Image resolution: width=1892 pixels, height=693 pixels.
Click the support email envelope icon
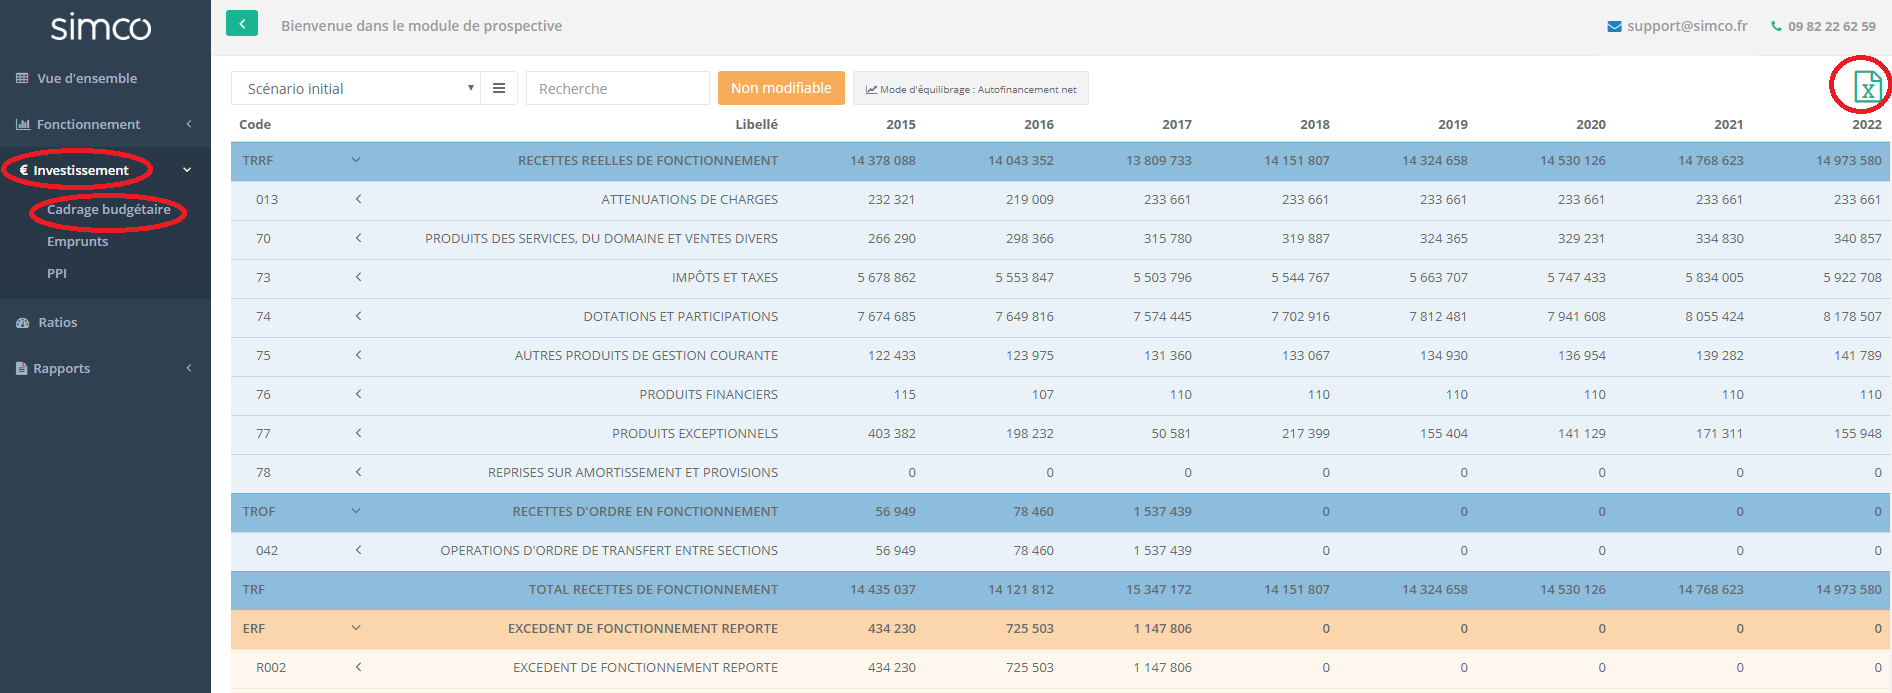coord(1614,26)
